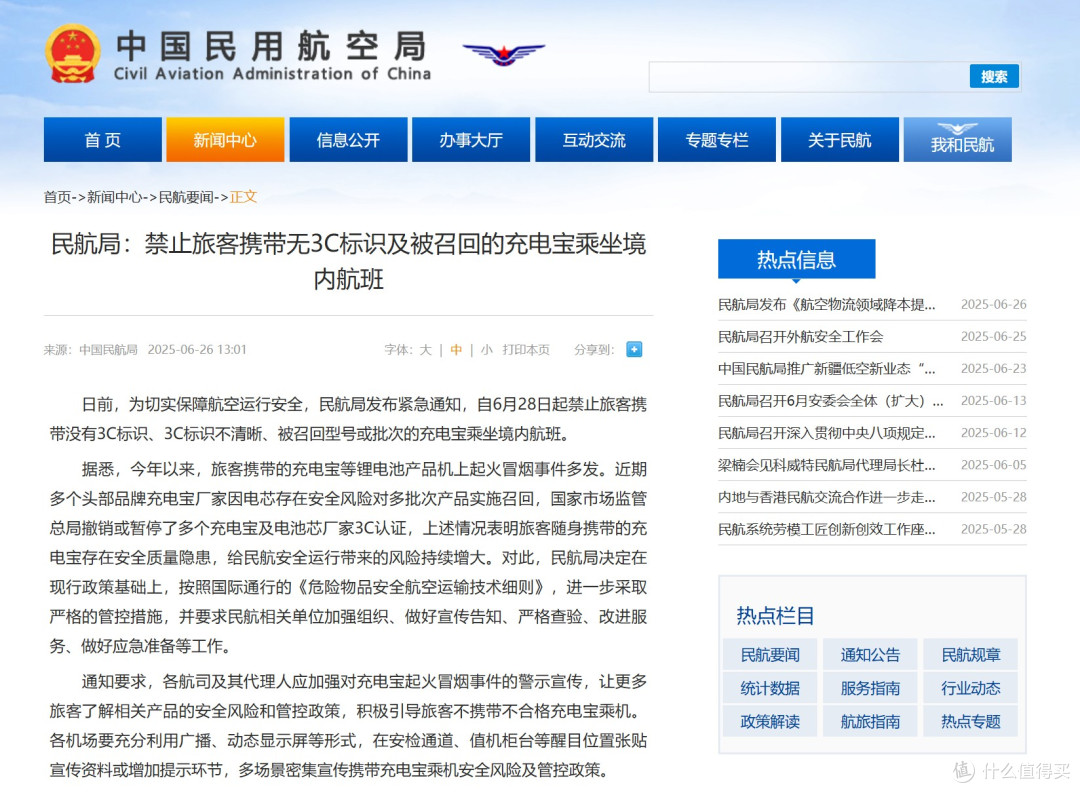Click source text 来源：中国民航局

pyautogui.click(x=91, y=350)
